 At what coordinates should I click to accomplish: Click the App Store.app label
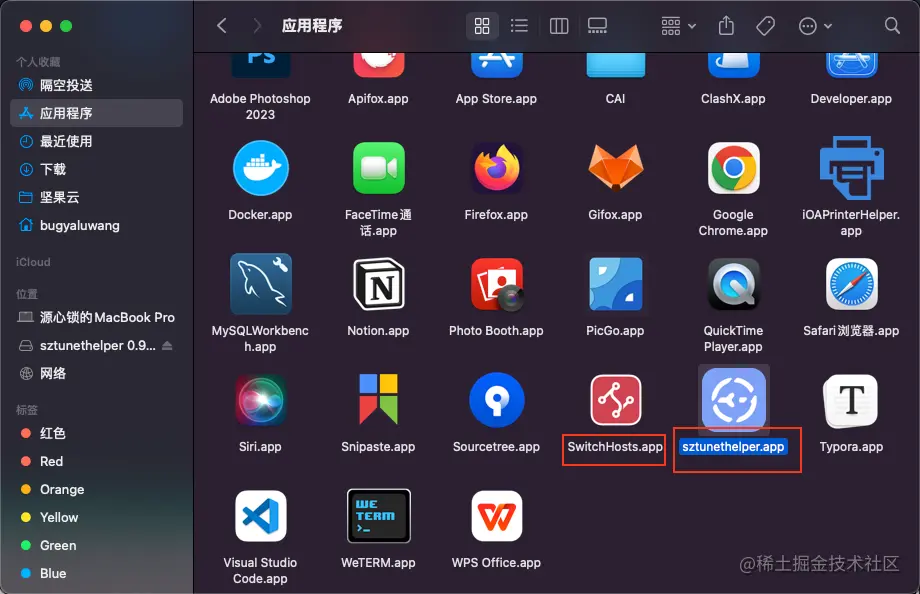coord(496,99)
